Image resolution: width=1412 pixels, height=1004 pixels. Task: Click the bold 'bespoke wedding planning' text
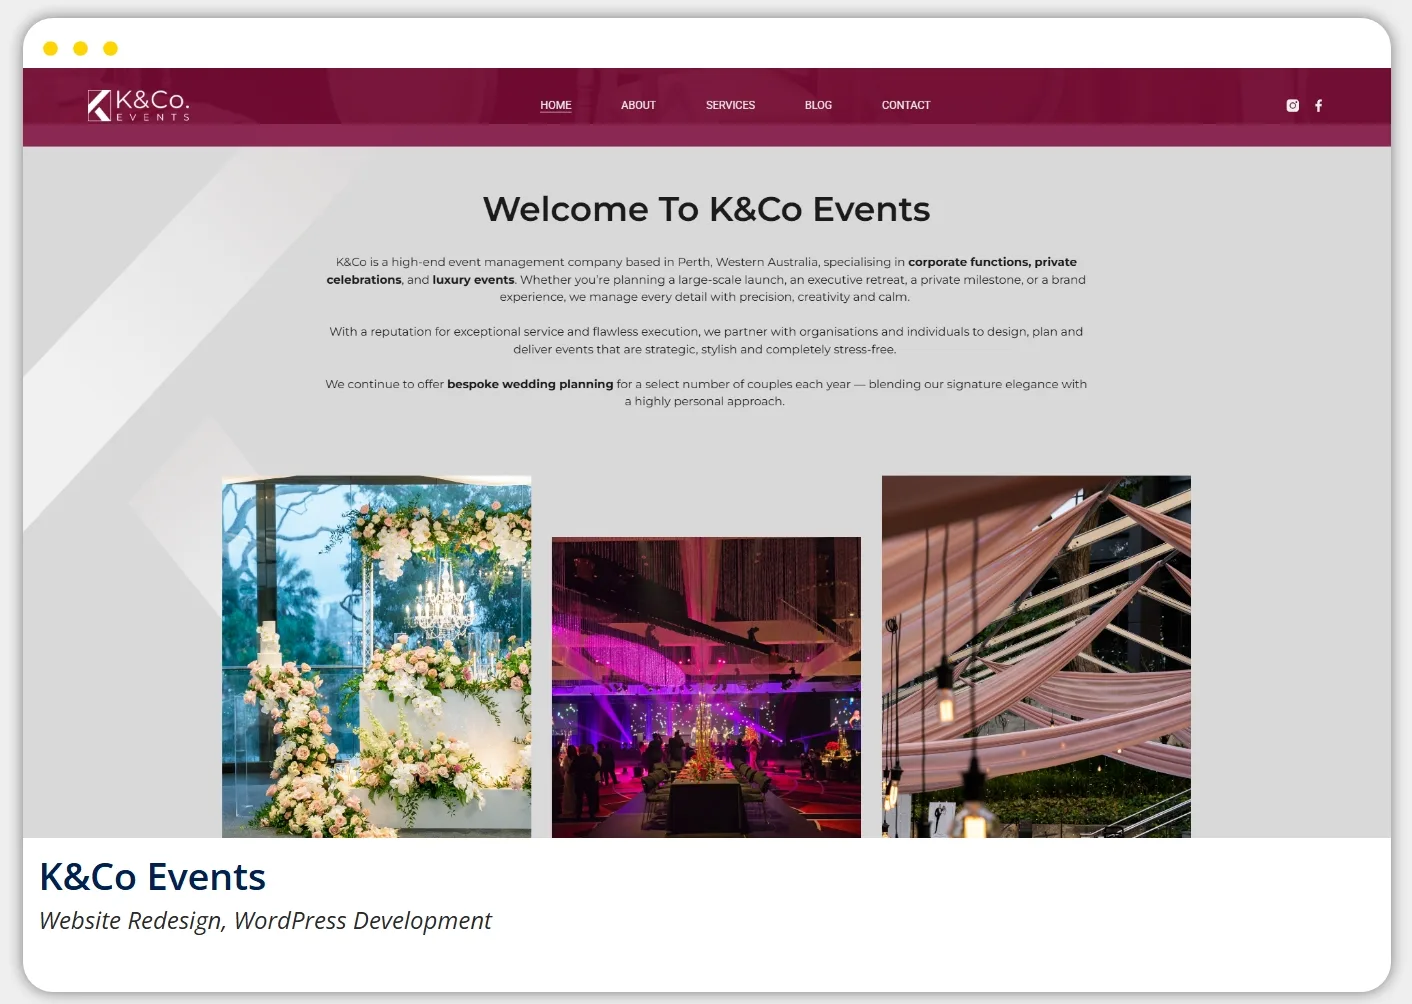point(530,384)
